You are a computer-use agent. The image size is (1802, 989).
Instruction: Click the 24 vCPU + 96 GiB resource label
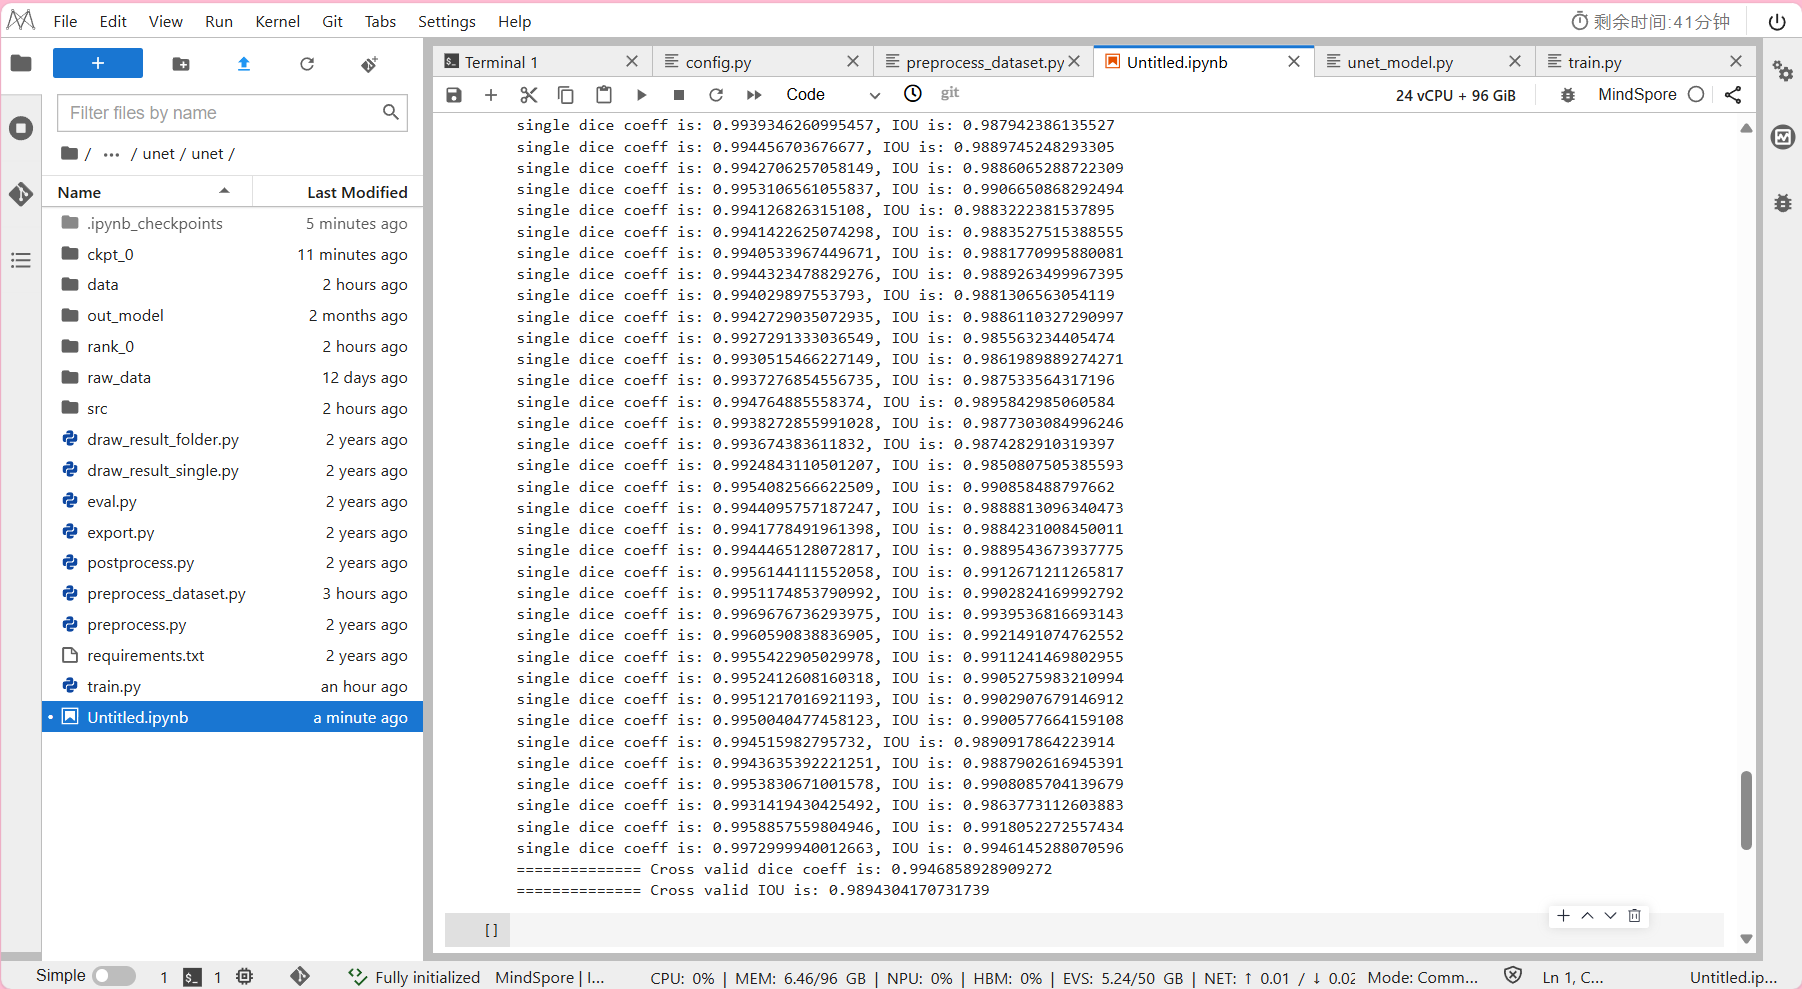[1455, 95]
